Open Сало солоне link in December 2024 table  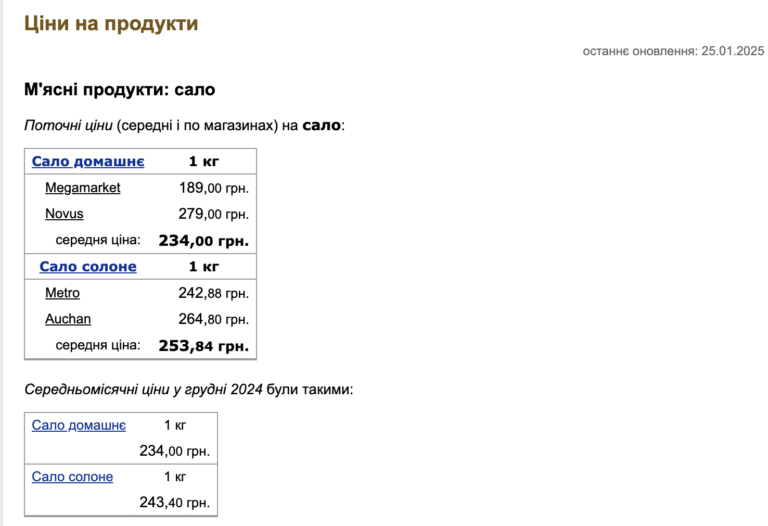(x=72, y=477)
